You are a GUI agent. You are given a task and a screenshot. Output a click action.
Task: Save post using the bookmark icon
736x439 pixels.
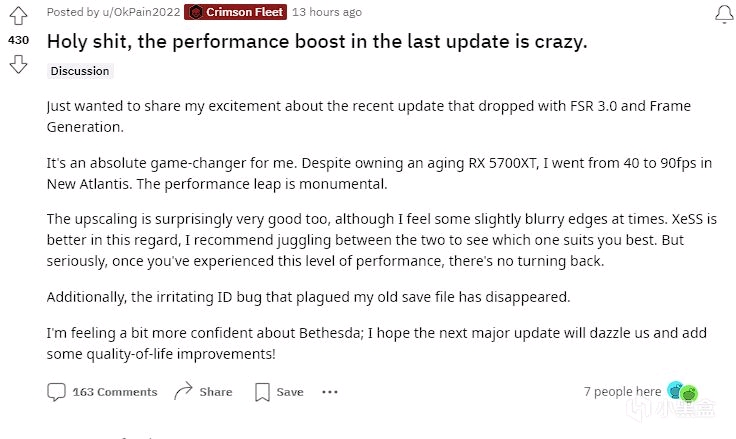[262, 392]
